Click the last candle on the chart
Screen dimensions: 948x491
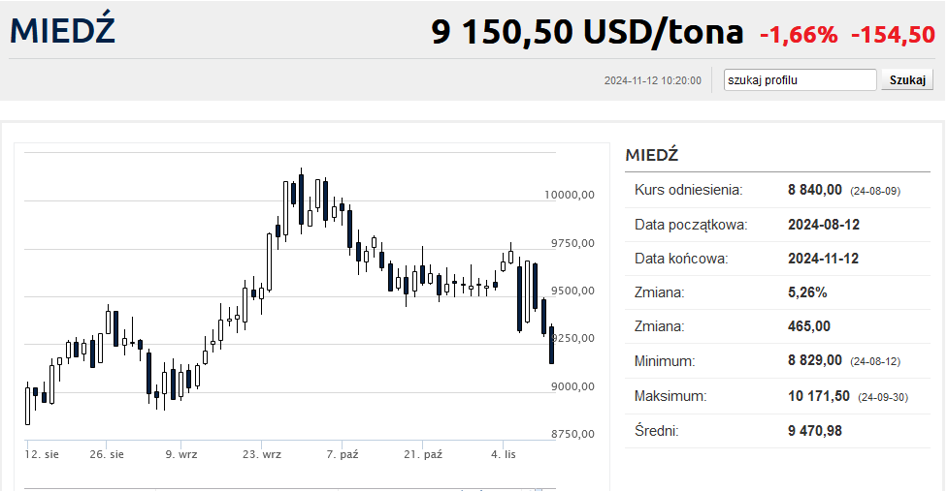coord(552,345)
